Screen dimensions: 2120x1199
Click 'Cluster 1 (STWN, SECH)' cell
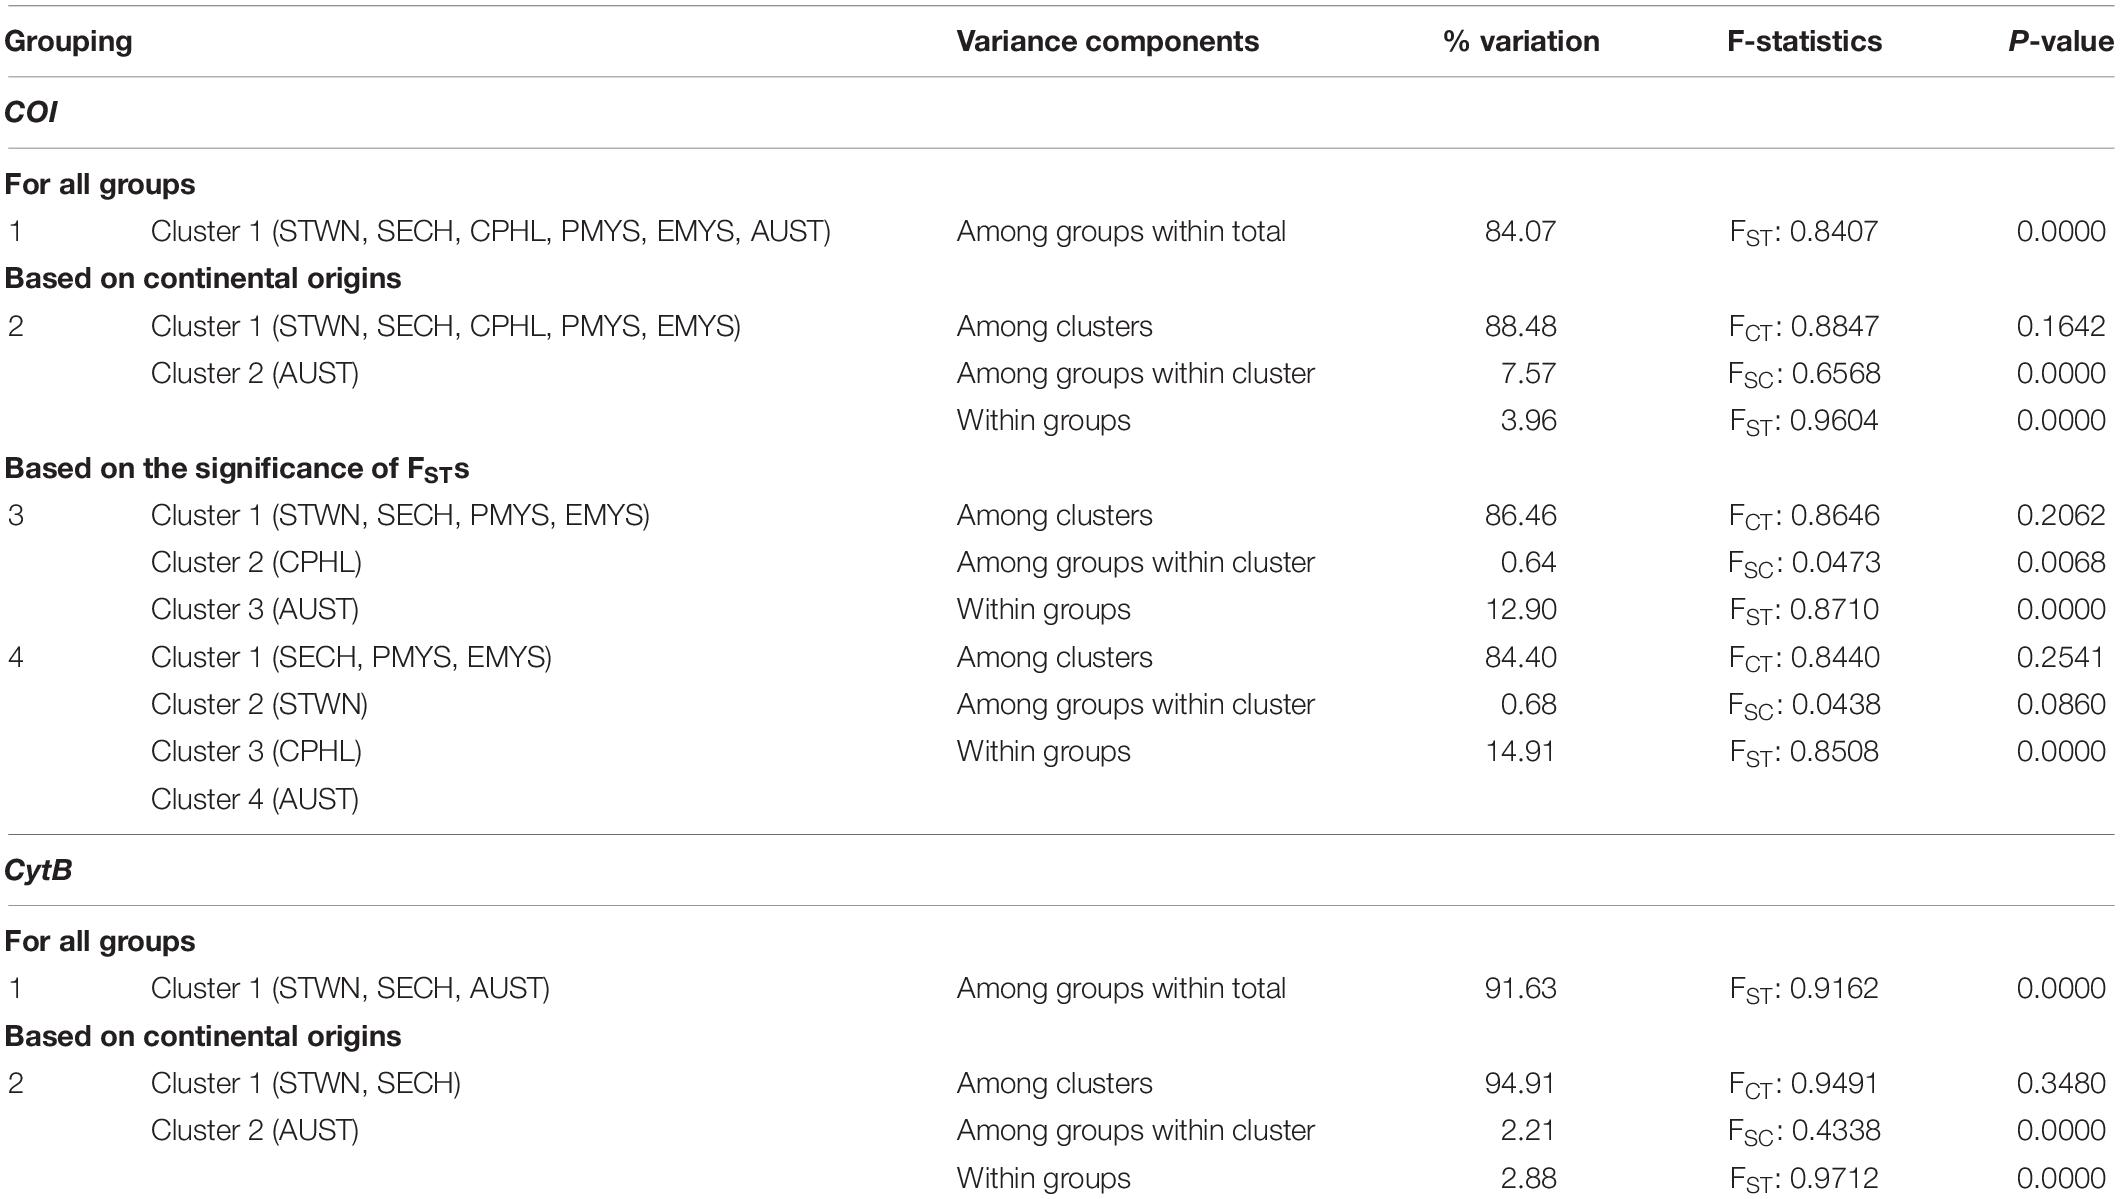click(x=306, y=1084)
